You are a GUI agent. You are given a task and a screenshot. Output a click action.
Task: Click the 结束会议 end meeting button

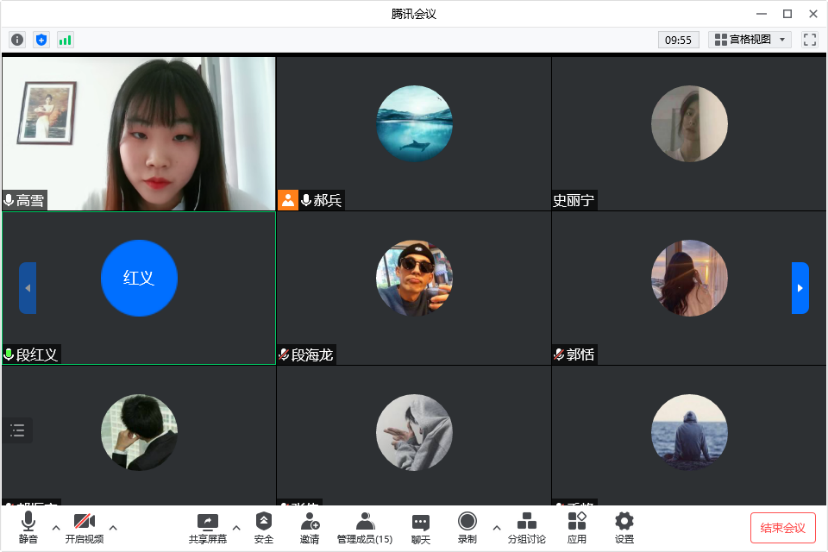(x=783, y=528)
